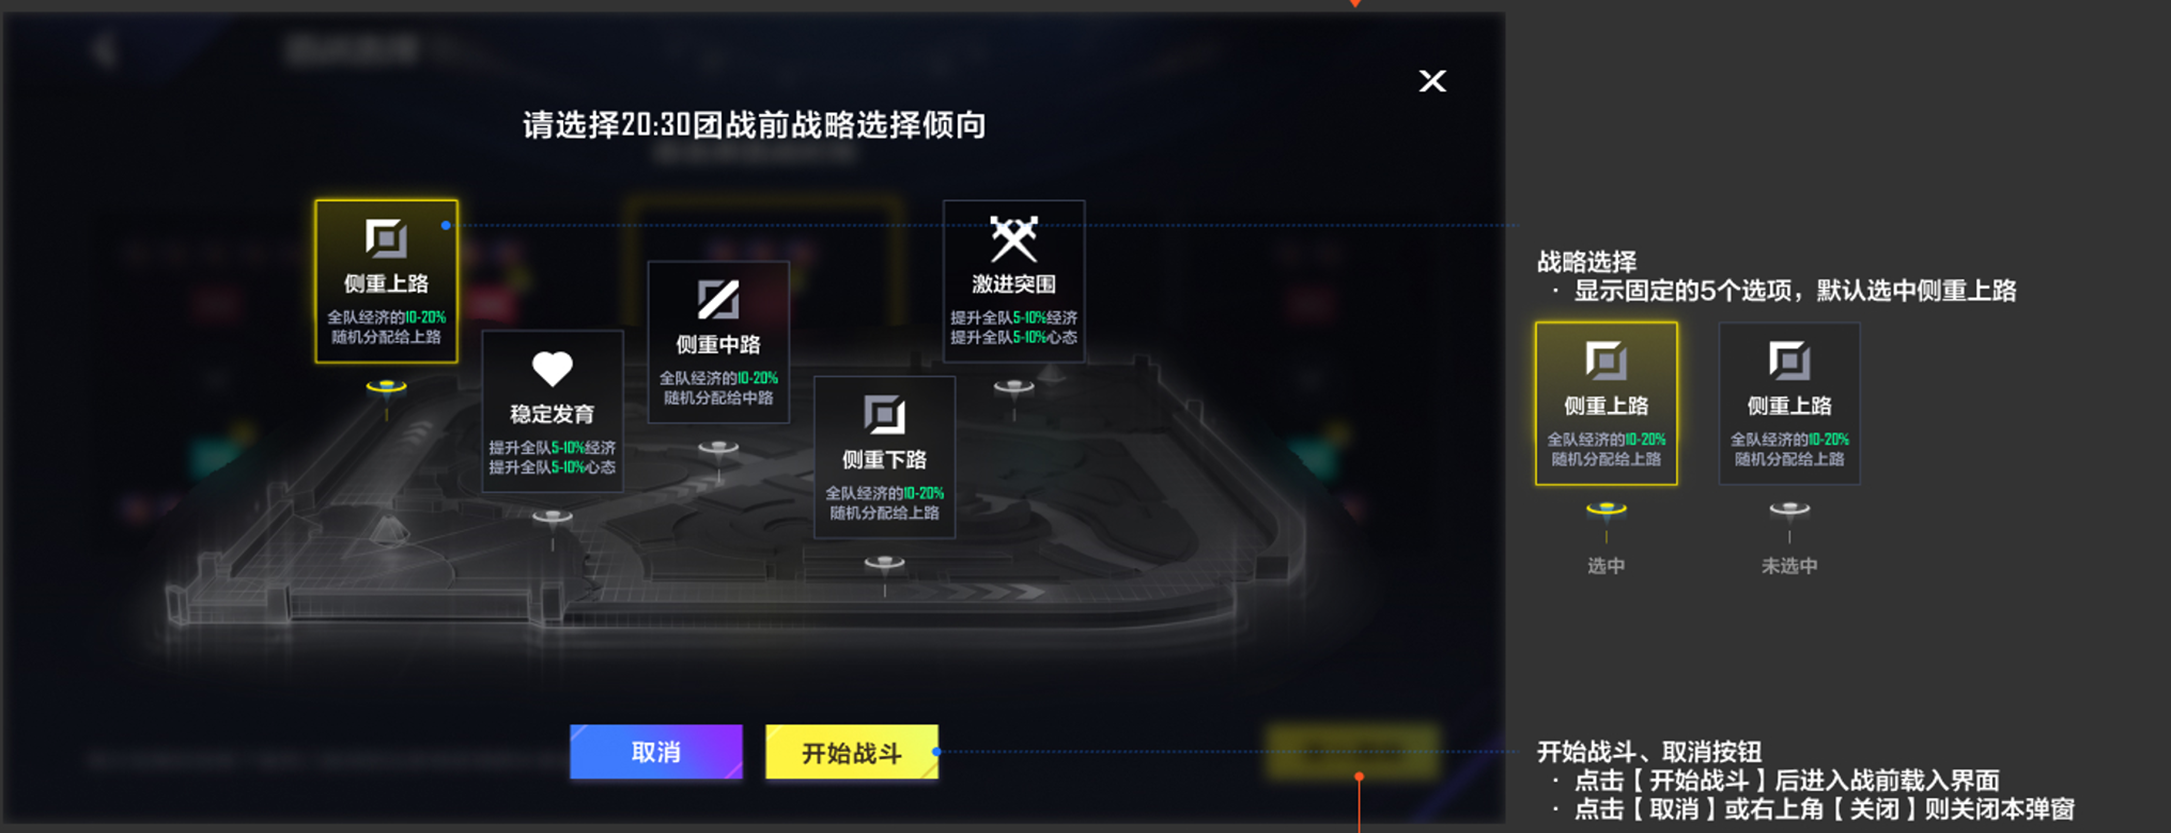Viewport: 2171px width, 833px height.
Task: Click map pin marker below 稳定发育
Action: click(x=552, y=517)
